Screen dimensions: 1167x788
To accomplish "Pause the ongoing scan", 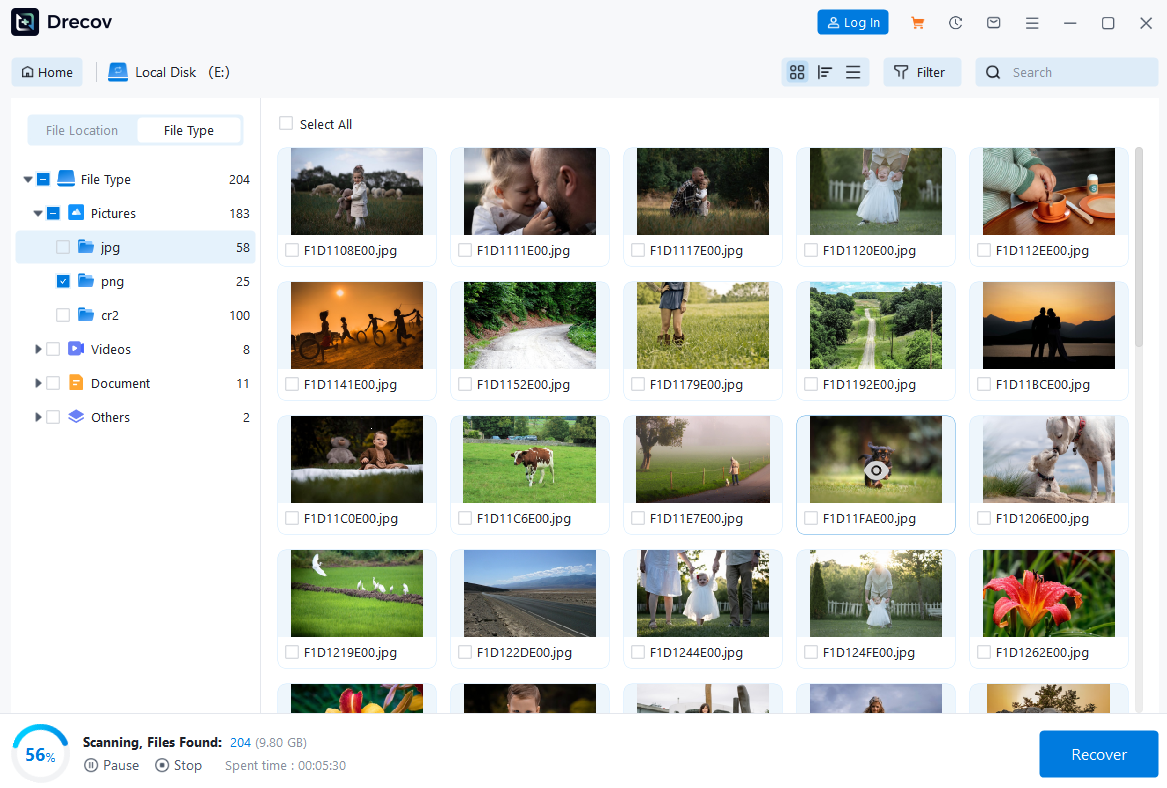I will 111,765.
